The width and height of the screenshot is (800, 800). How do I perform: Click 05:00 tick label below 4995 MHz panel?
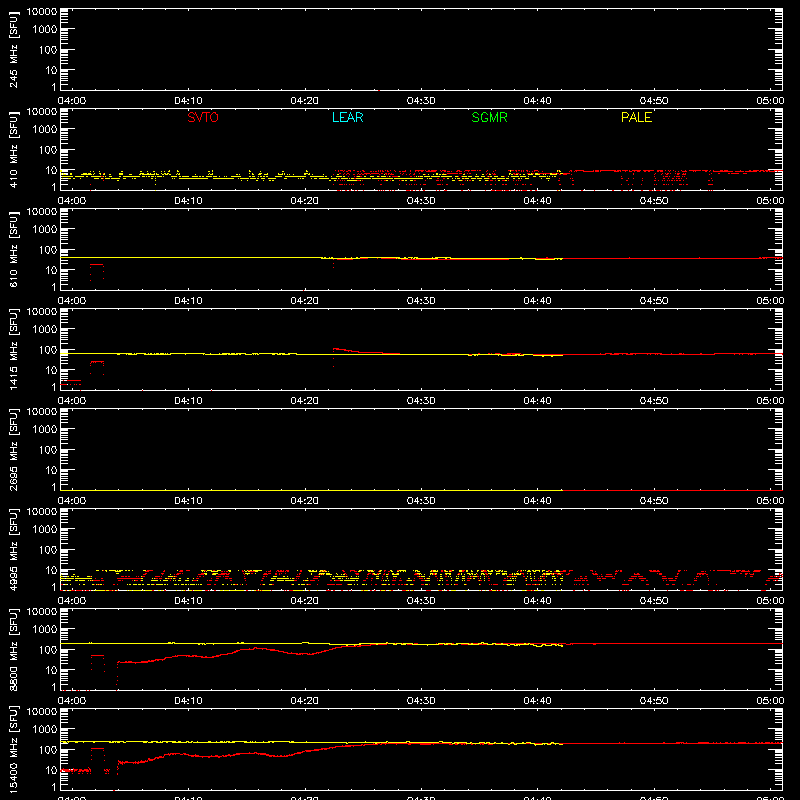coord(770,601)
